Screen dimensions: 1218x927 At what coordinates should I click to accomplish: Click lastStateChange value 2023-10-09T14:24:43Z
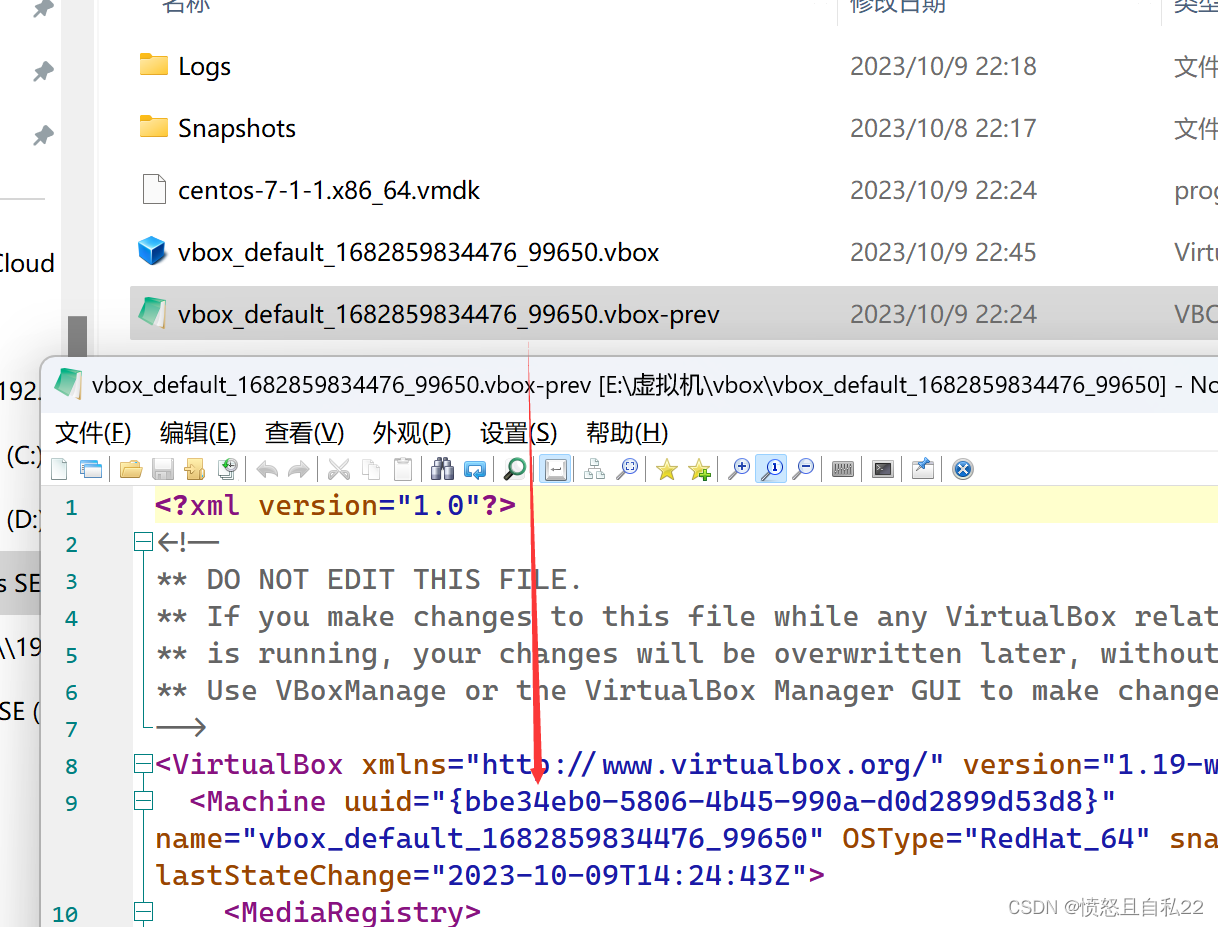coord(618,875)
